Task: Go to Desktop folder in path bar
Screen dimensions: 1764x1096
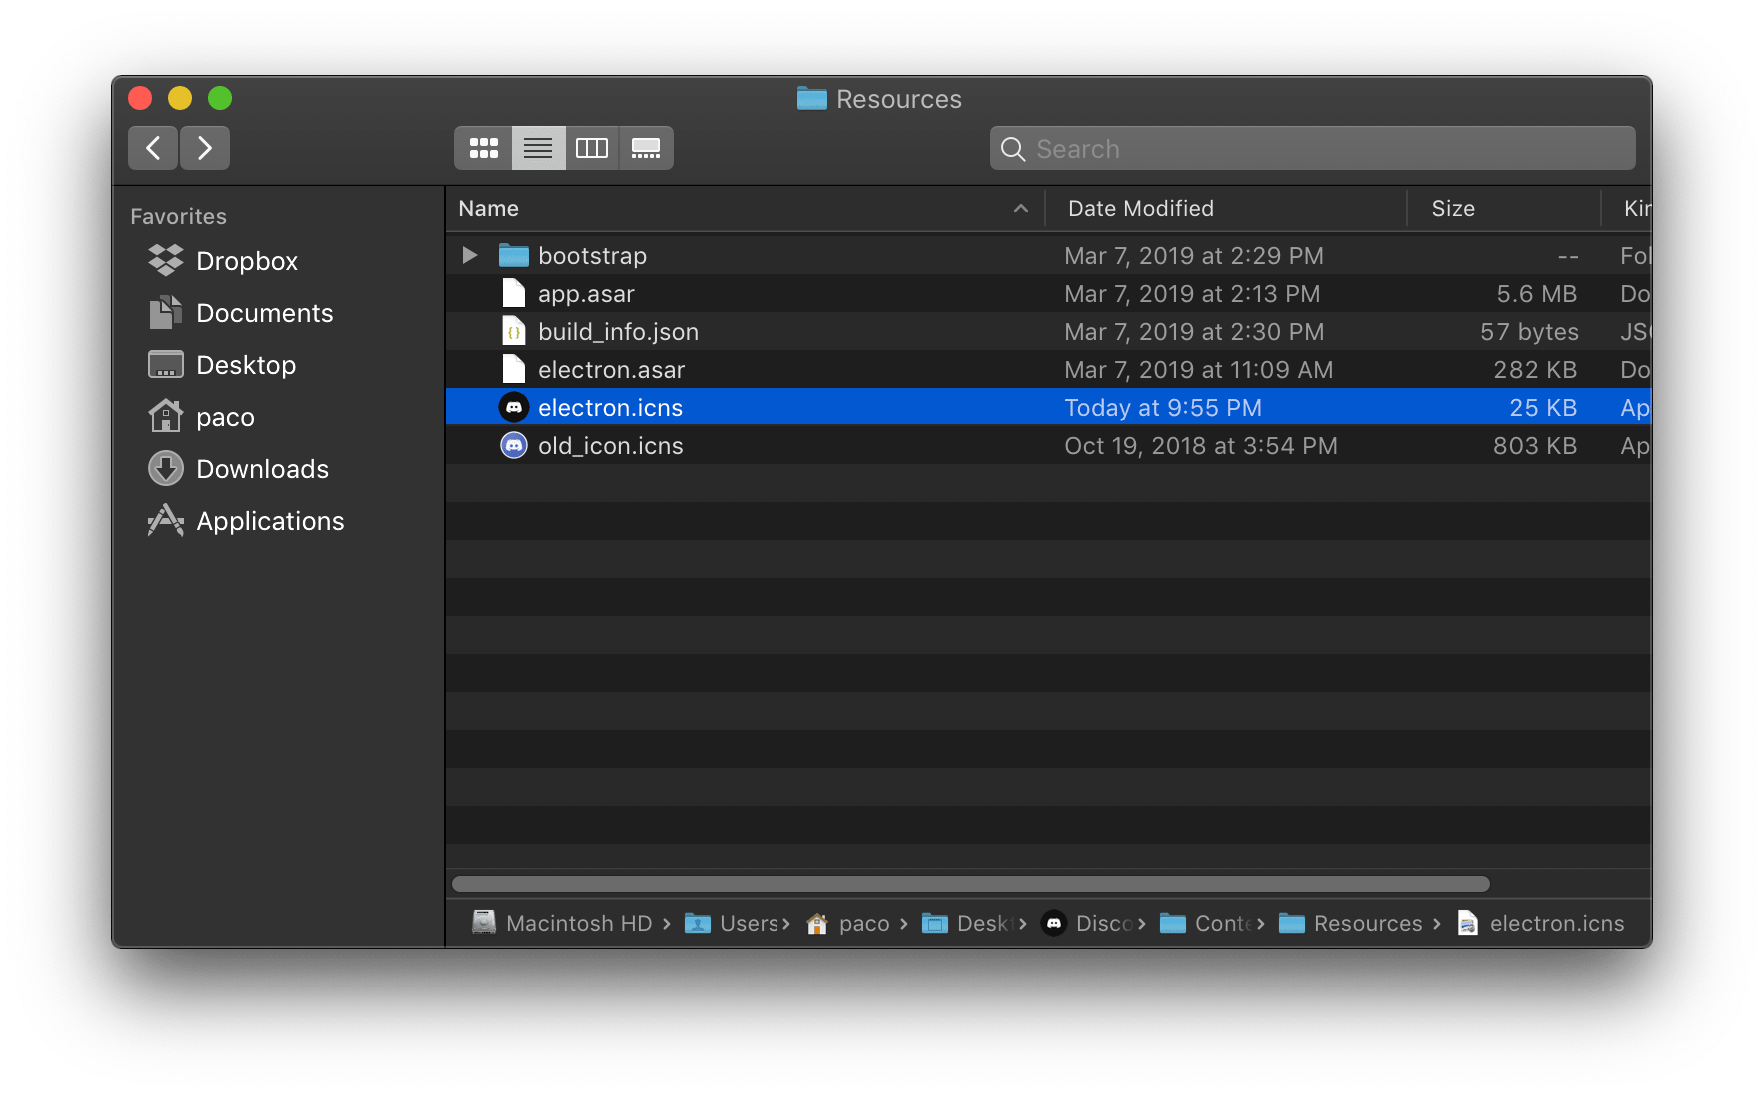Action: pyautogui.click(x=967, y=923)
